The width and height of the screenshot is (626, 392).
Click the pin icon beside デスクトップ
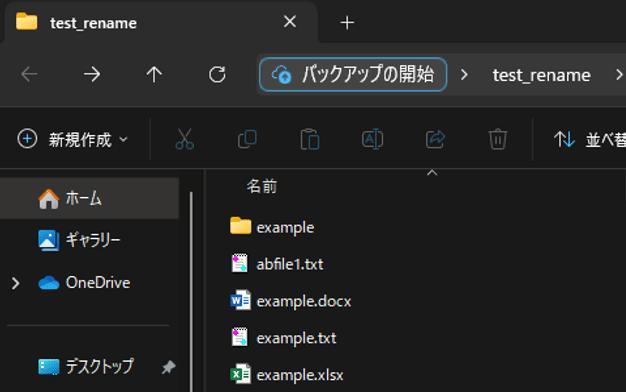(168, 367)
